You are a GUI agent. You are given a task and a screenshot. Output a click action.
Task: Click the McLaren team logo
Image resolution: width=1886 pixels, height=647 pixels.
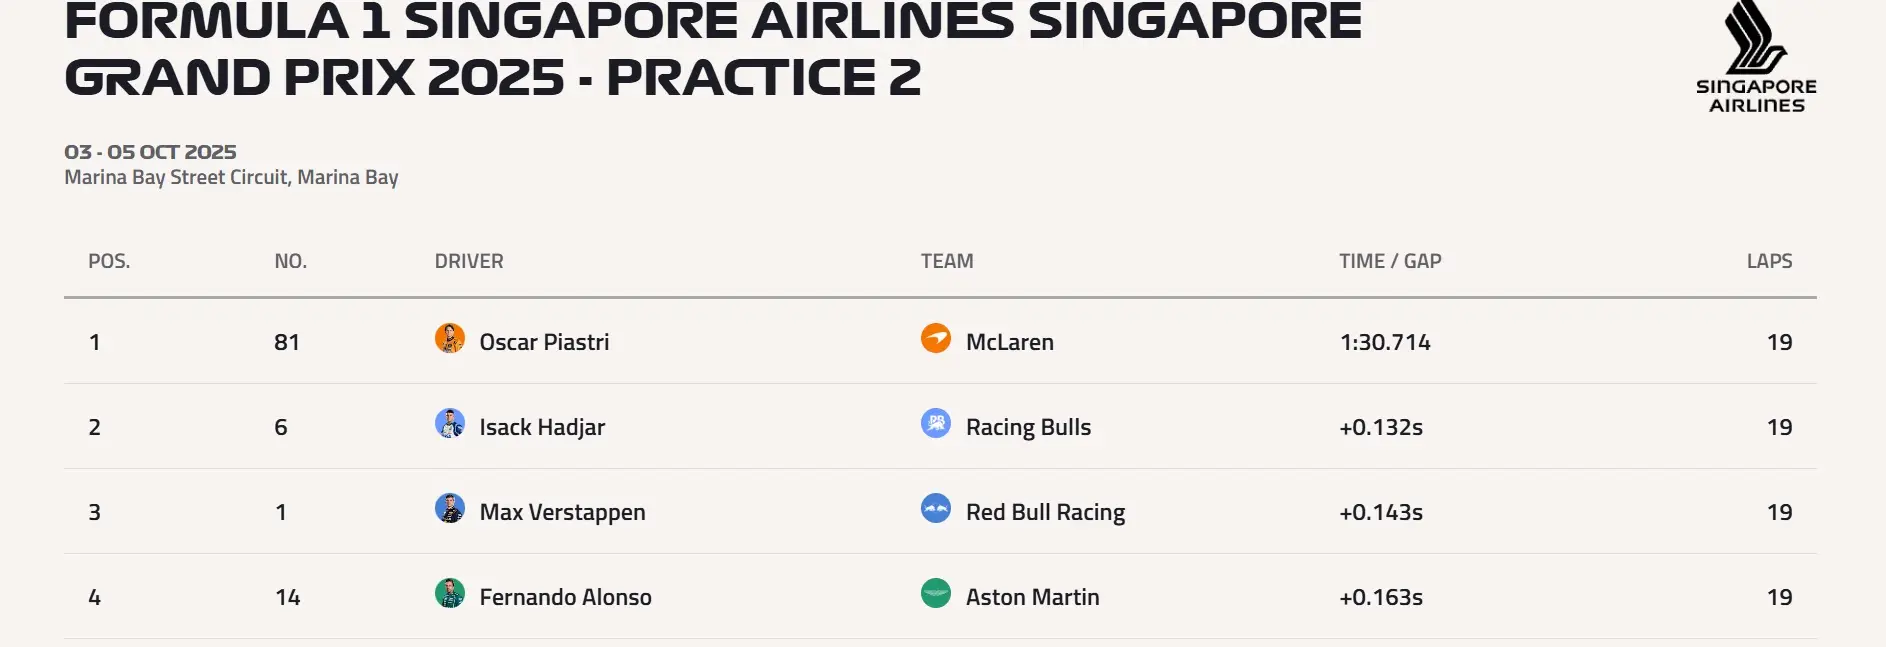click(x=936, y=338)
